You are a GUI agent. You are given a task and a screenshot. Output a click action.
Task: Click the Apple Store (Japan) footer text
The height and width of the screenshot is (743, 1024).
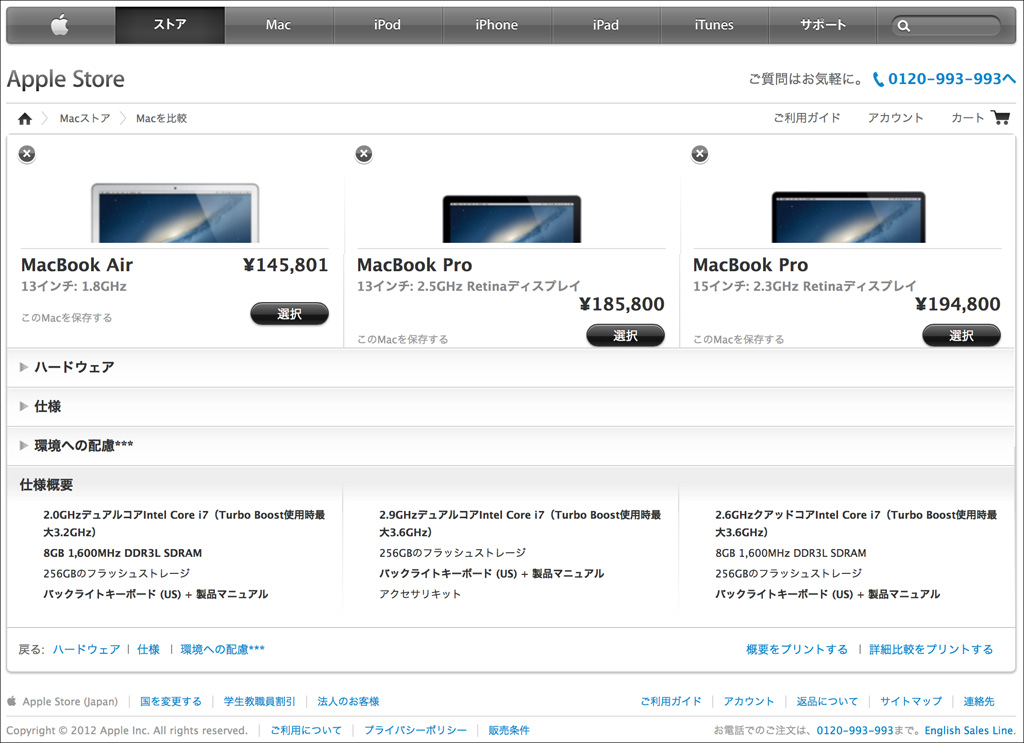71,701
